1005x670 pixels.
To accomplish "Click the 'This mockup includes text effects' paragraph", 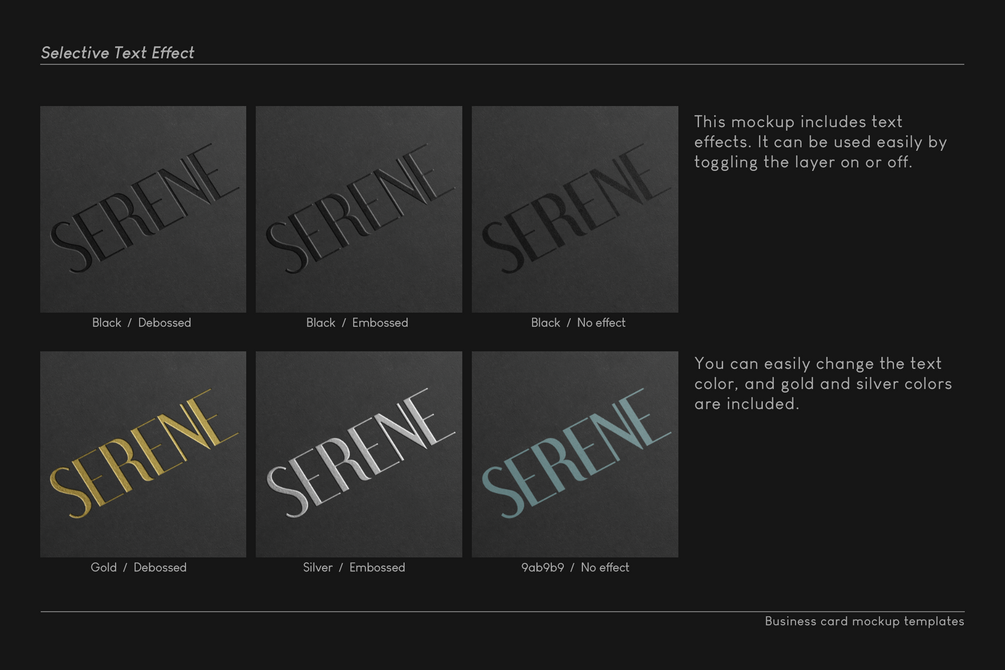I will point(820,142).
